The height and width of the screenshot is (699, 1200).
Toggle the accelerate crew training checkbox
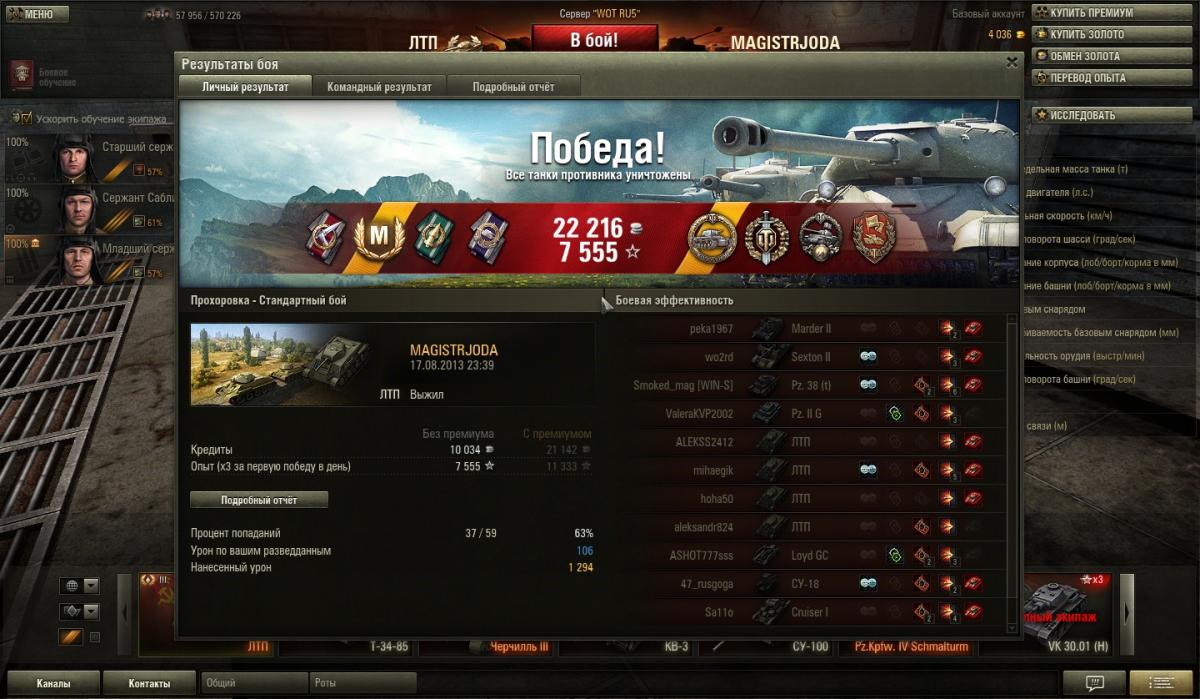pyautogui.click(x=28, y=119)
